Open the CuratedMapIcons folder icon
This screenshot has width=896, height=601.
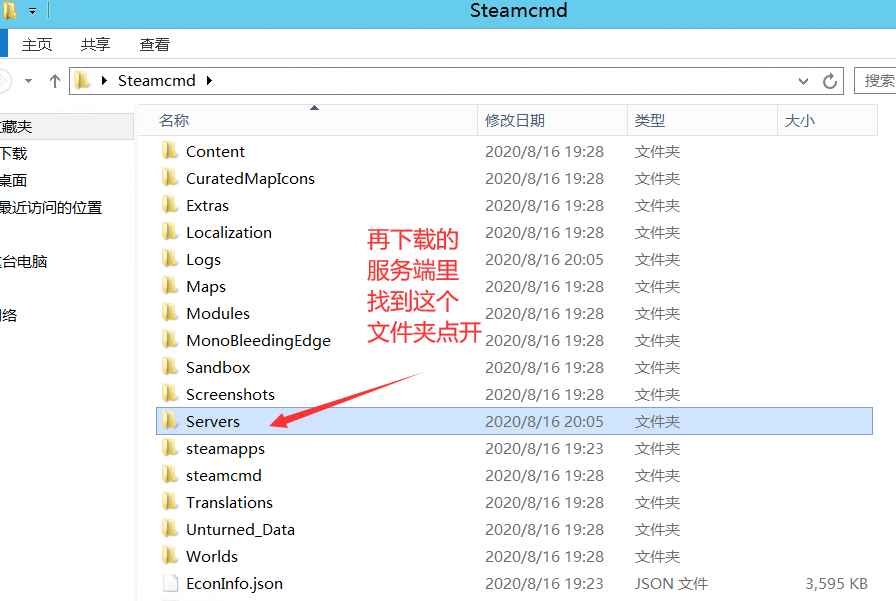(169, 178)
